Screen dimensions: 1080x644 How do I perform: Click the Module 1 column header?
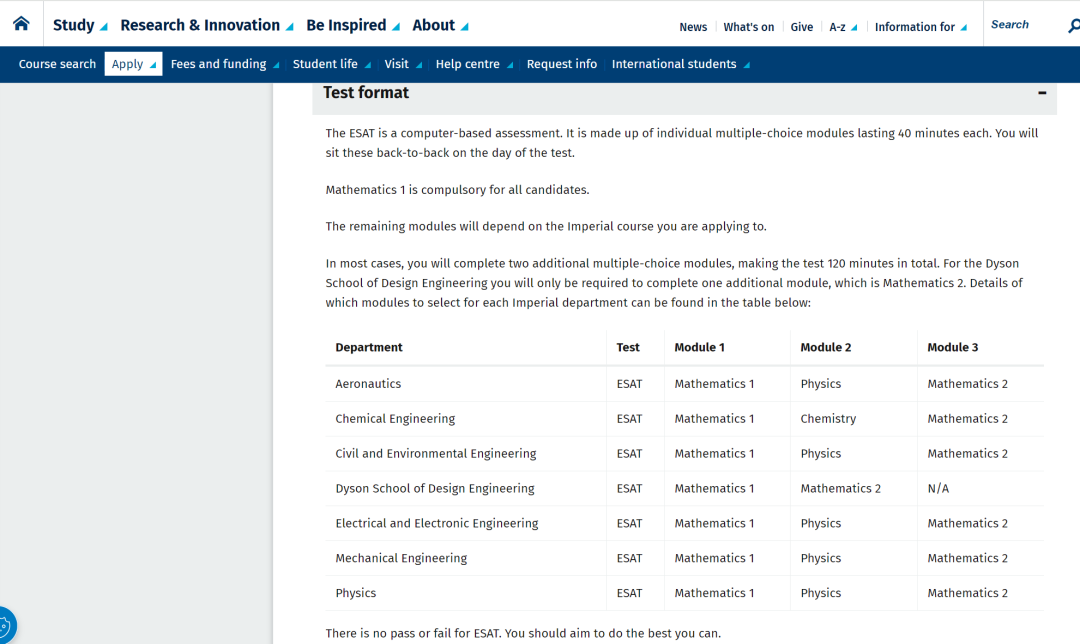[699, 347]
